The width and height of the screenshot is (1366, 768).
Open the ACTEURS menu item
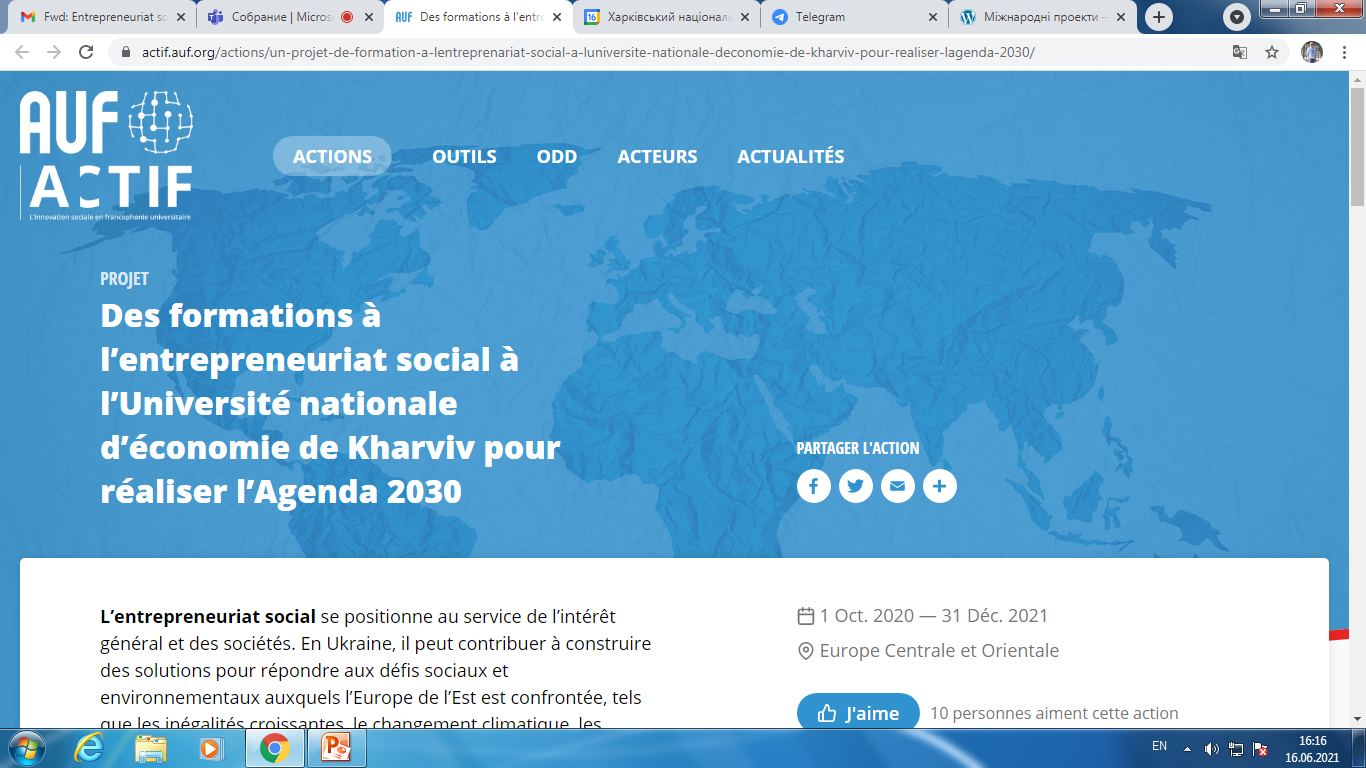[657, 156]
